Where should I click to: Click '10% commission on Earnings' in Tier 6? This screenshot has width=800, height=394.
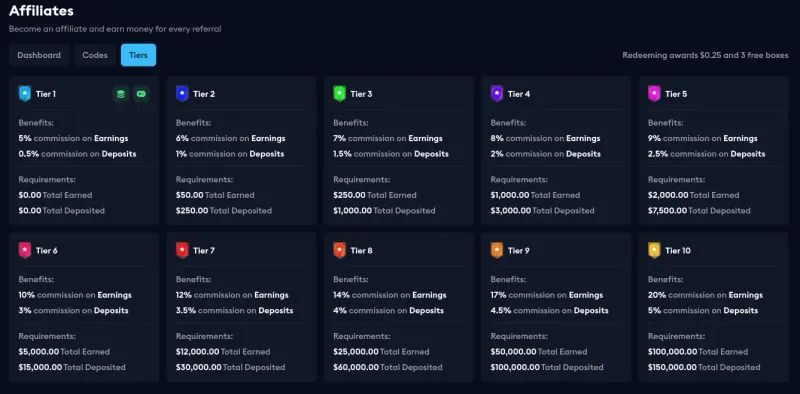(x=76, y=295)
